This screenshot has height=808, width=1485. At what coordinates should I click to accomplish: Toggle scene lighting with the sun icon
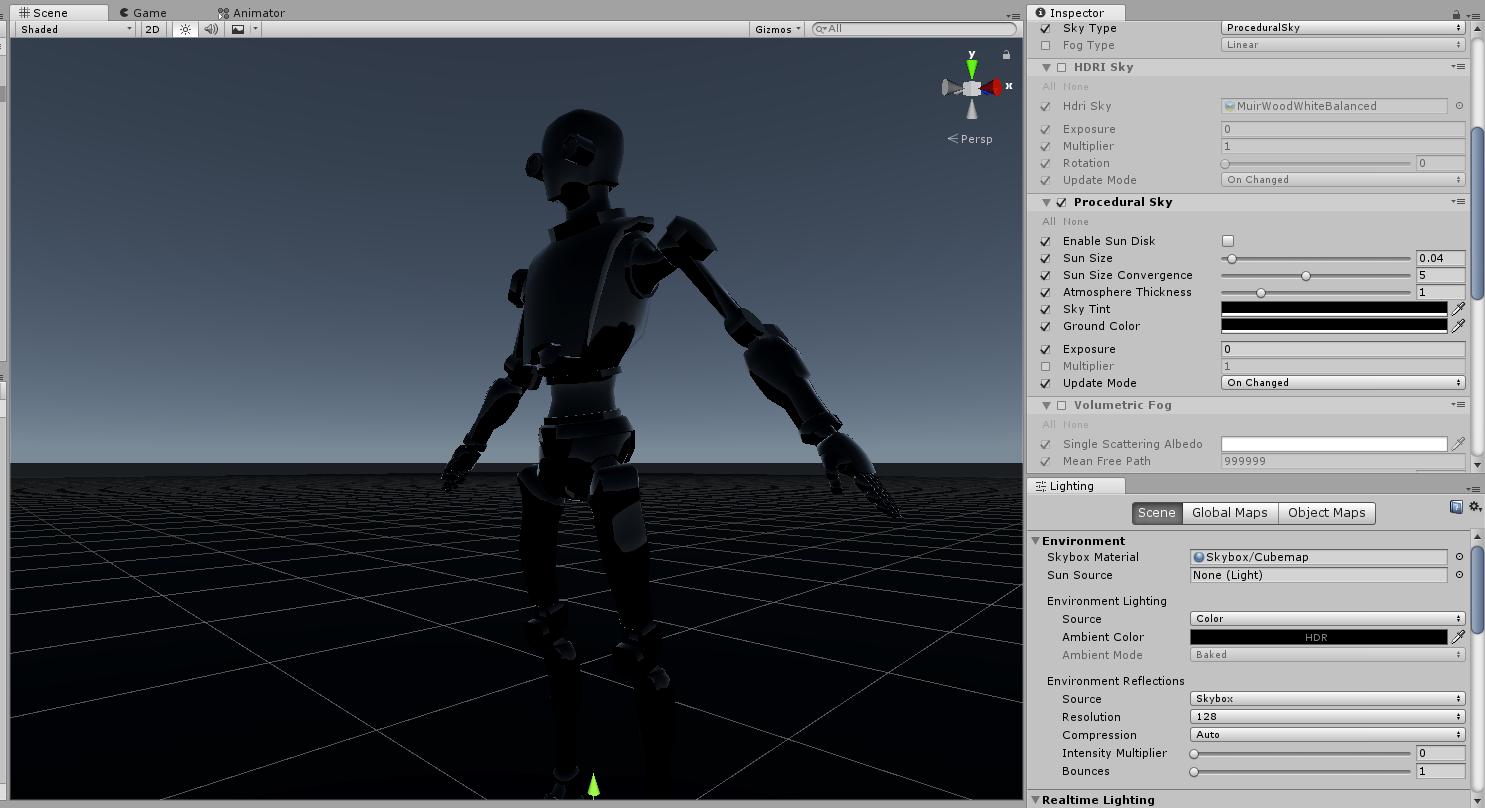(x=185, y=29)
